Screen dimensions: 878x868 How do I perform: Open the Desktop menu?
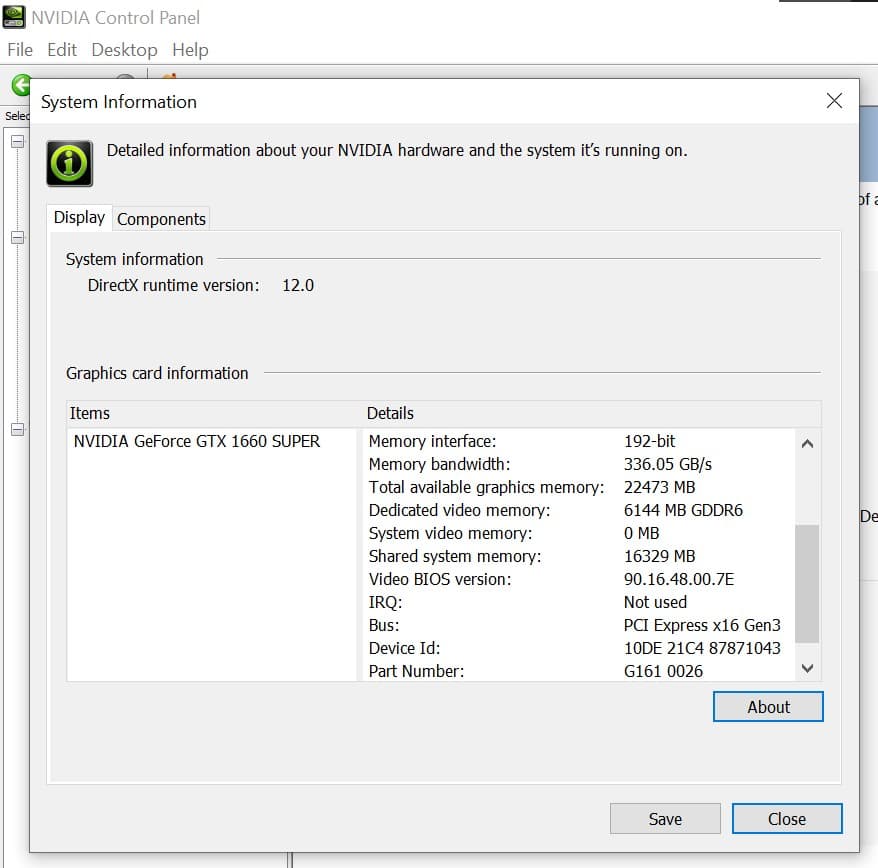coord(124,49)
